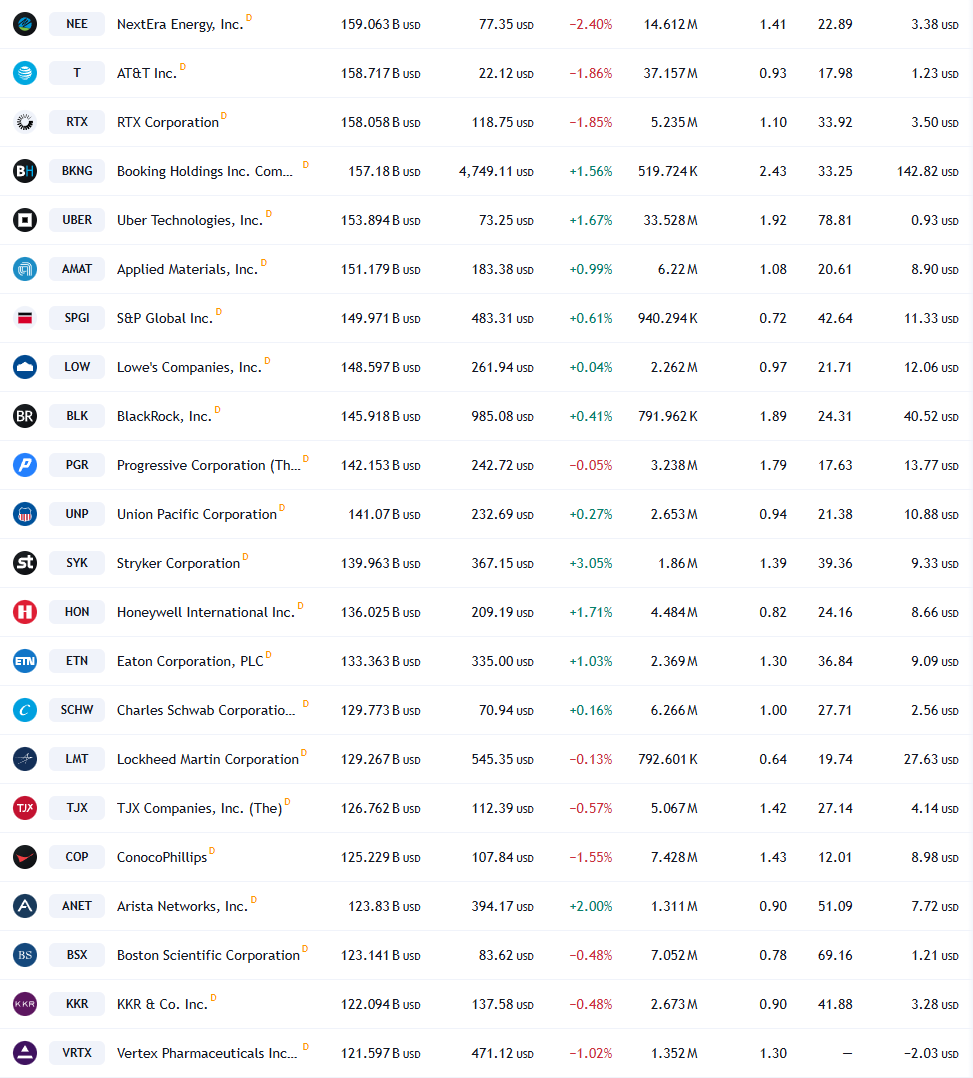Select the HON ticker badge
The image size is (973, 1078).
(x=77, y=612)
